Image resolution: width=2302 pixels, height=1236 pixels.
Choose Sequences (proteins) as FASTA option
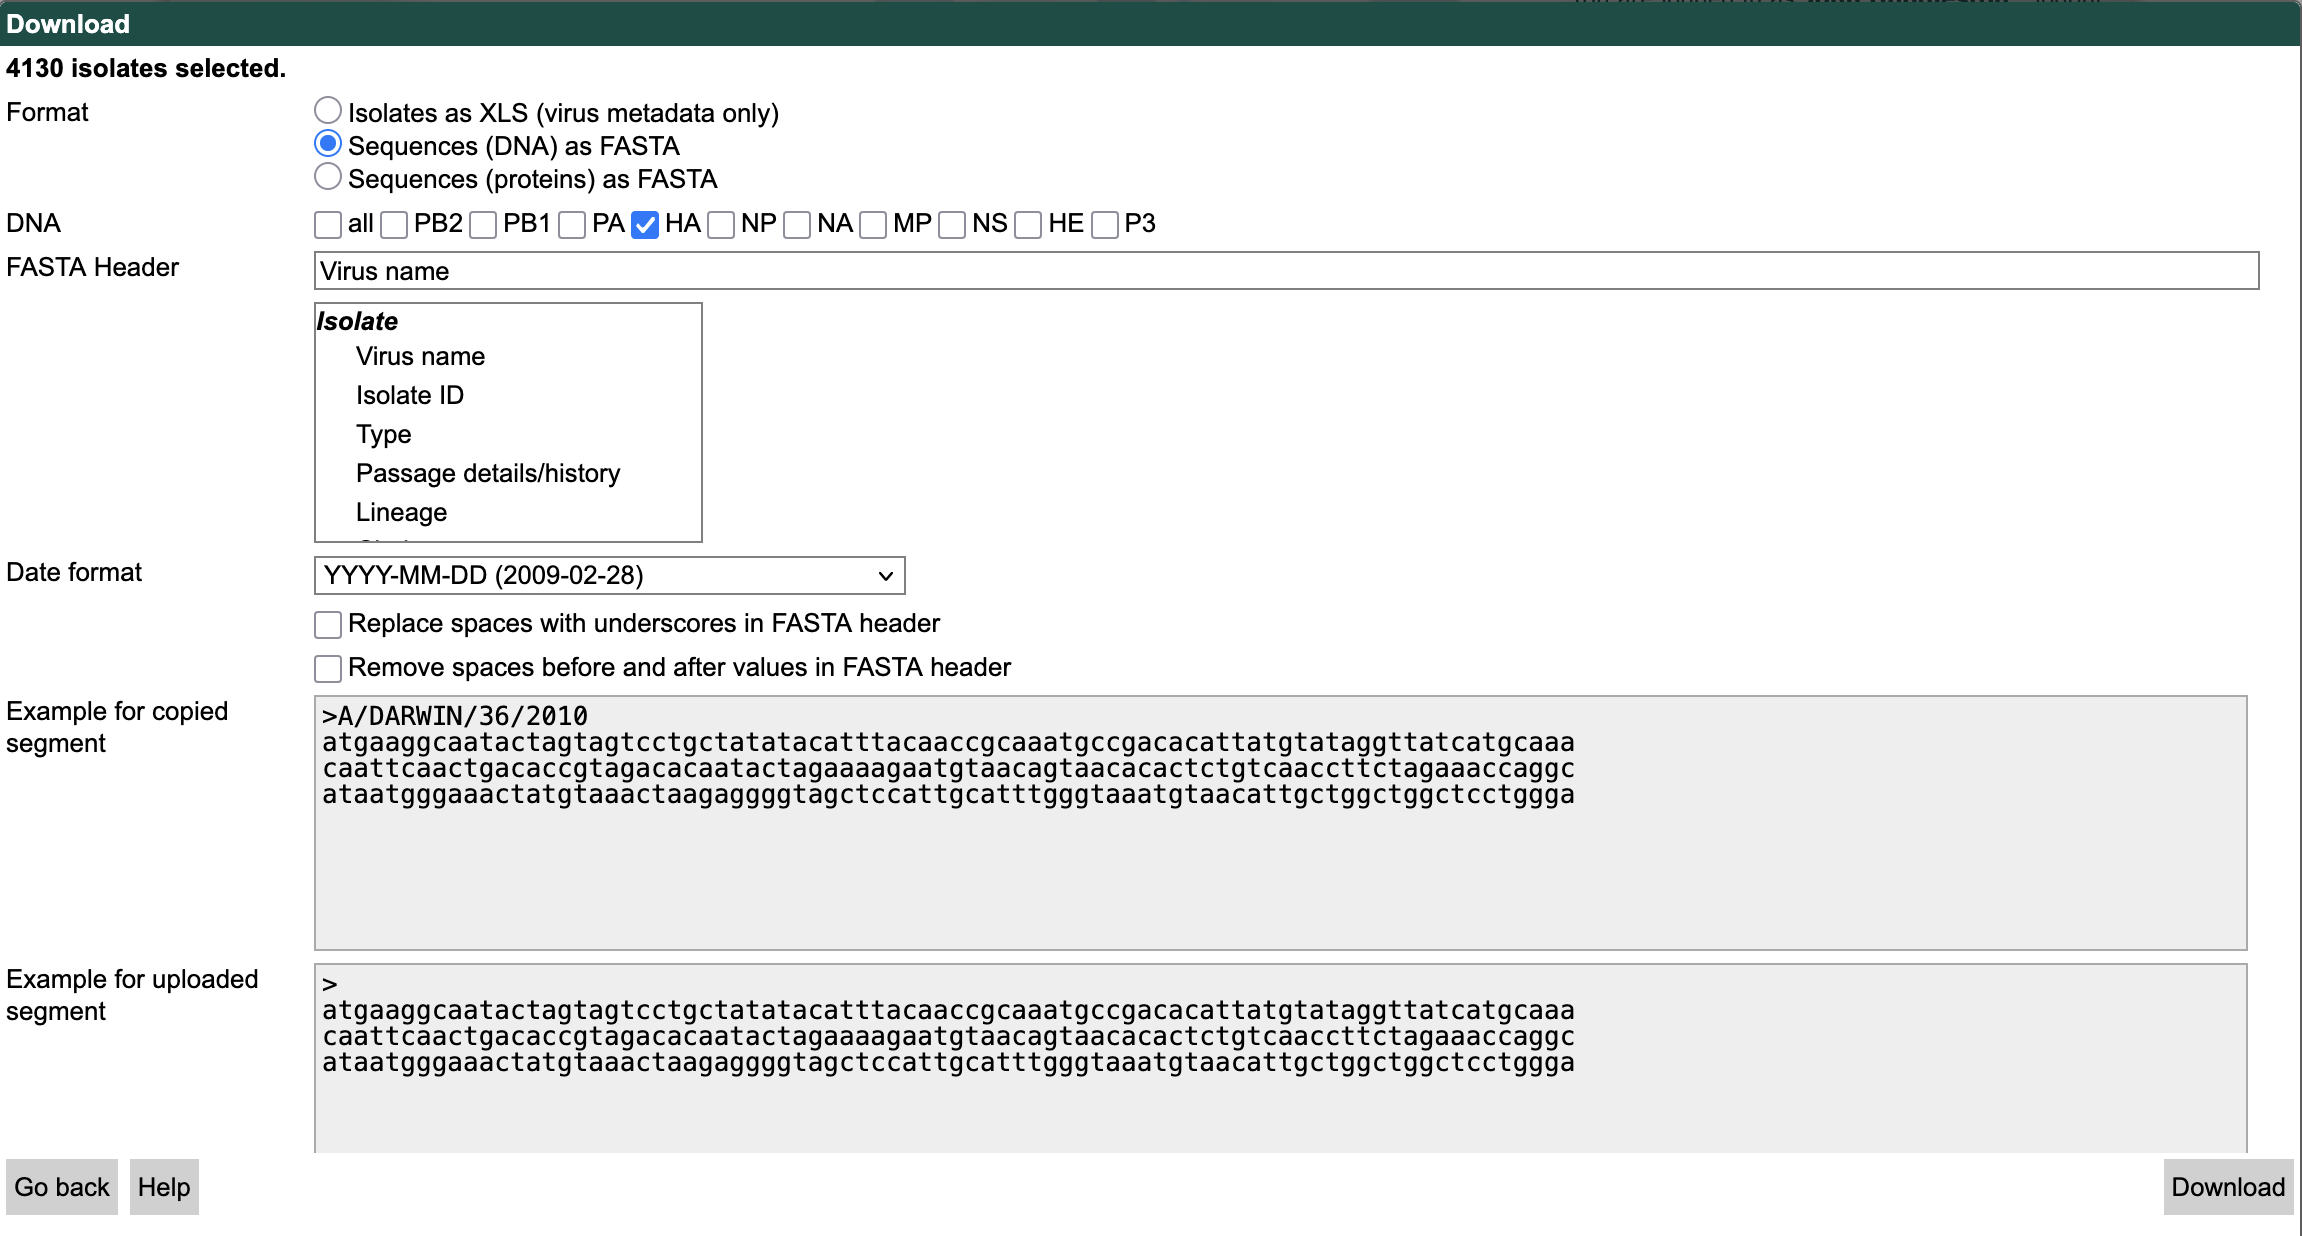pos(327,177)
